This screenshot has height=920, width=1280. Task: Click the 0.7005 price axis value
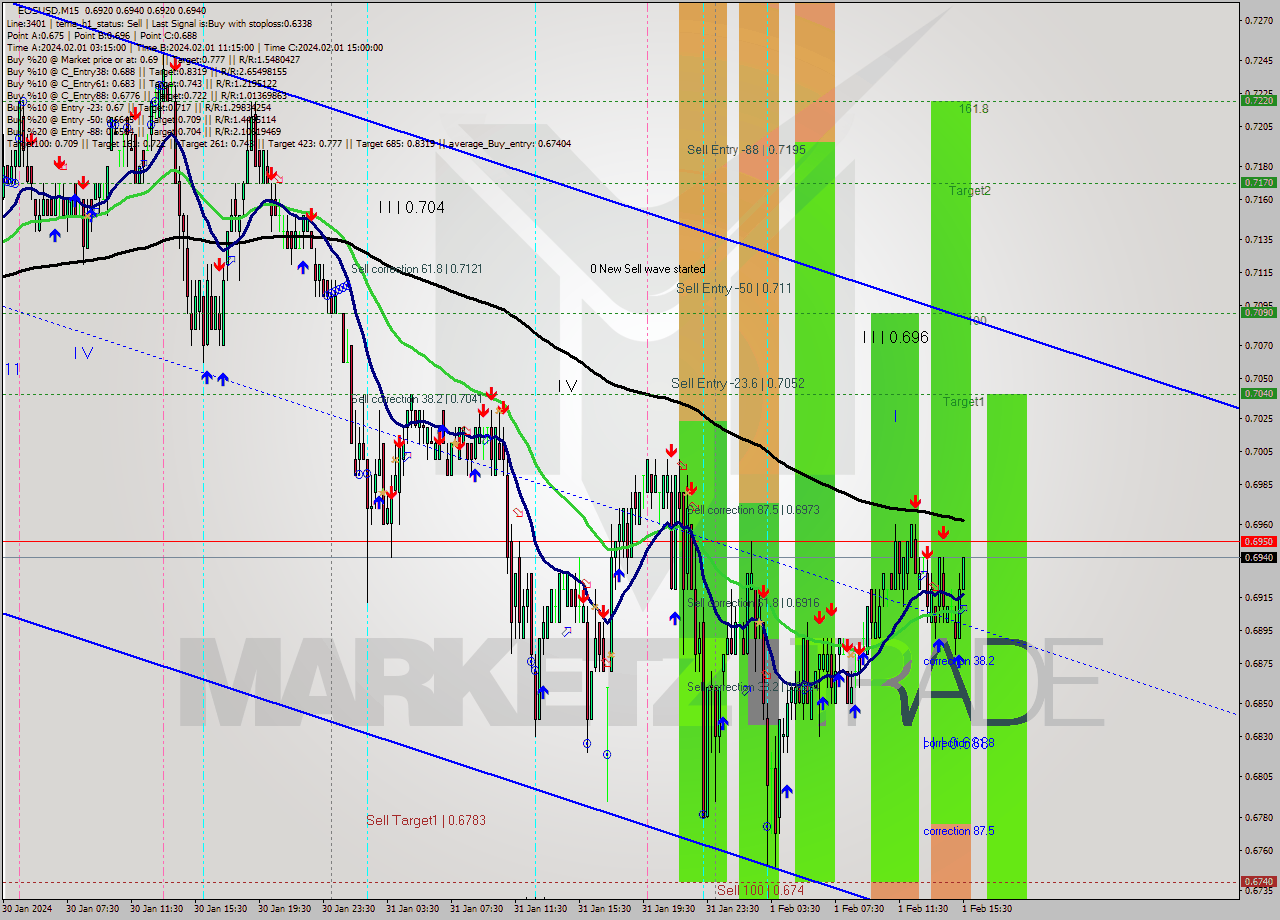point(1258,451)
